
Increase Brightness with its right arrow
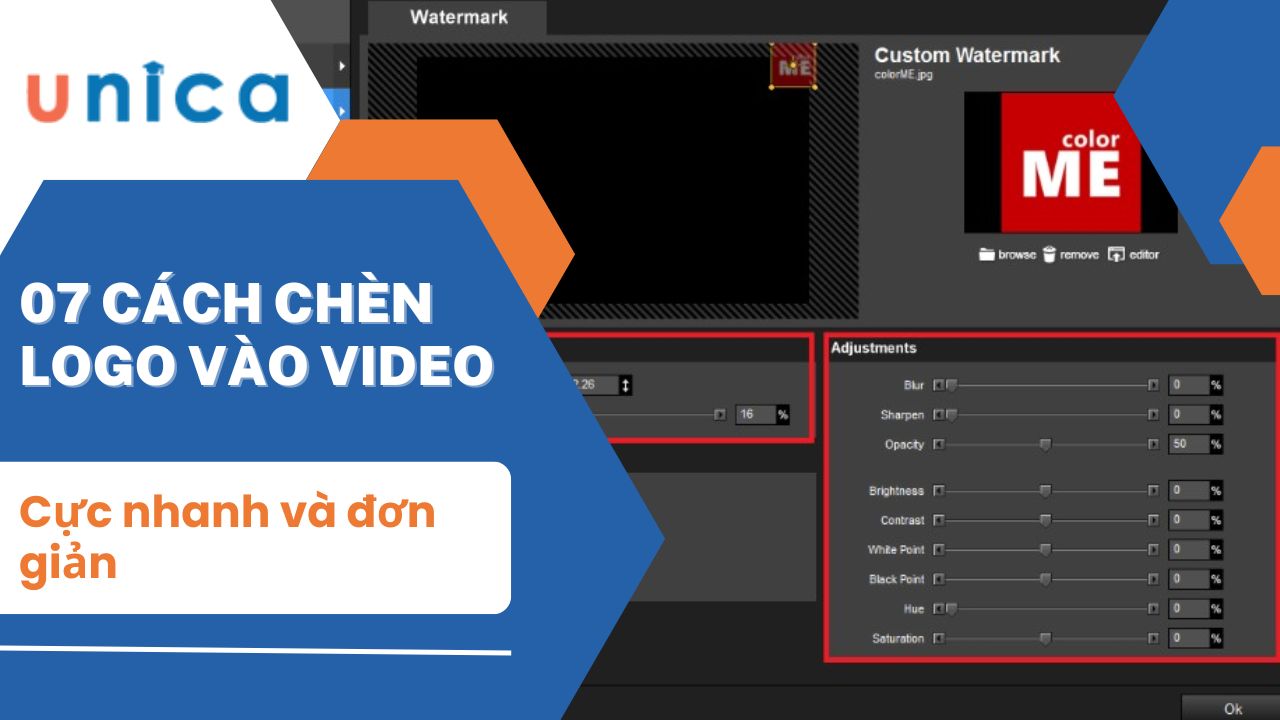pos(1153,491)
